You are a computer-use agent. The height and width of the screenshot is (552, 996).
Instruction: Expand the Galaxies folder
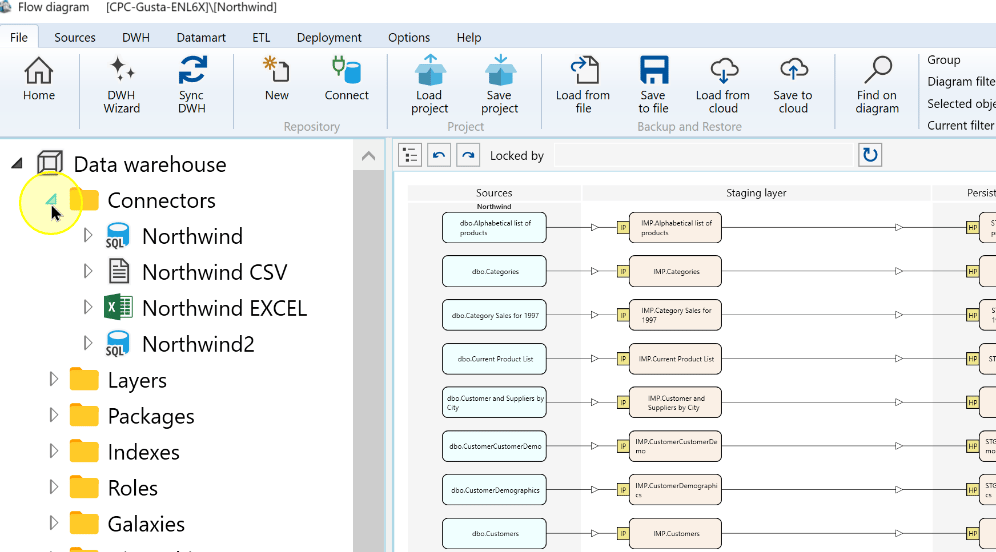point(53,523)
